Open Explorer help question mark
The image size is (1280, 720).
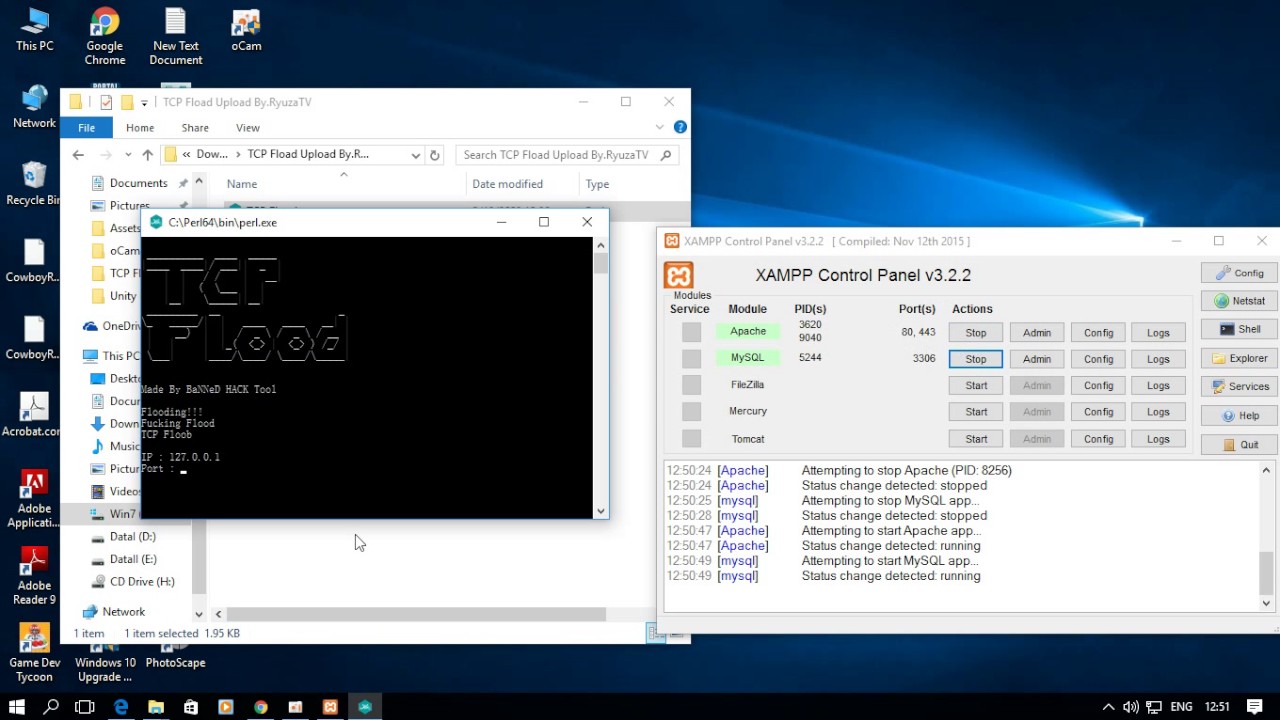(x=680, y=127)
